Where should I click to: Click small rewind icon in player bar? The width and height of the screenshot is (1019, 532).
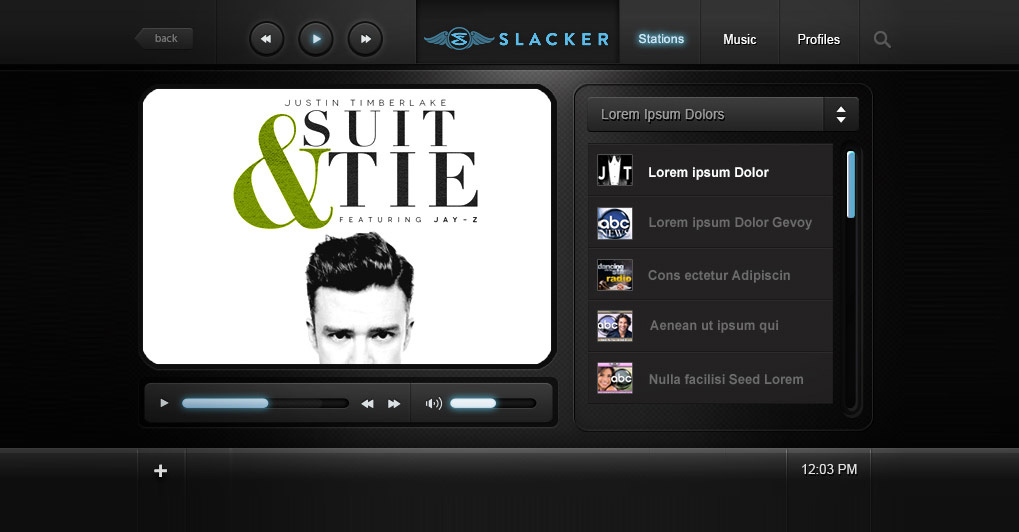[367, 404]
